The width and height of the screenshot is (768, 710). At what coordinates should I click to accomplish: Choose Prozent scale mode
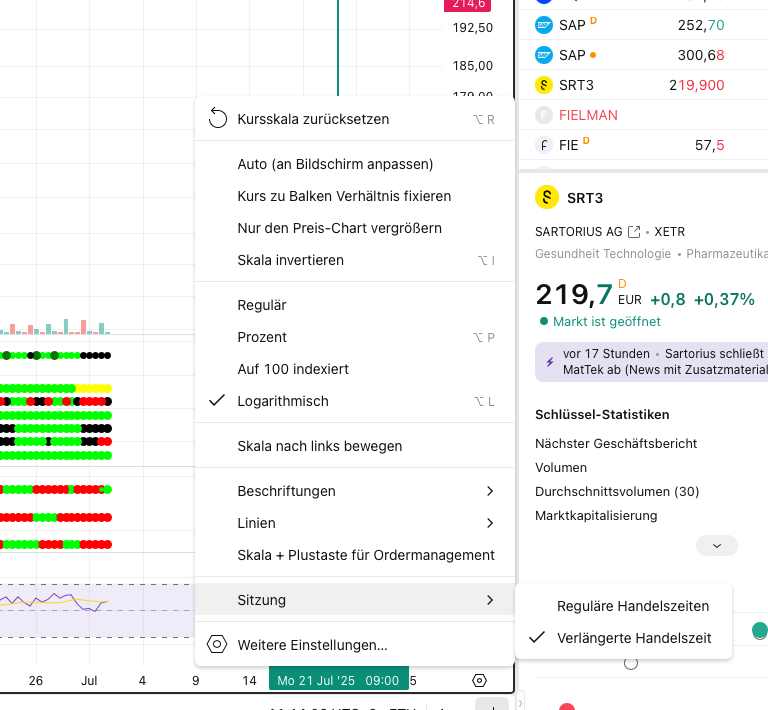pyautogui.click(x=262, y=337)
